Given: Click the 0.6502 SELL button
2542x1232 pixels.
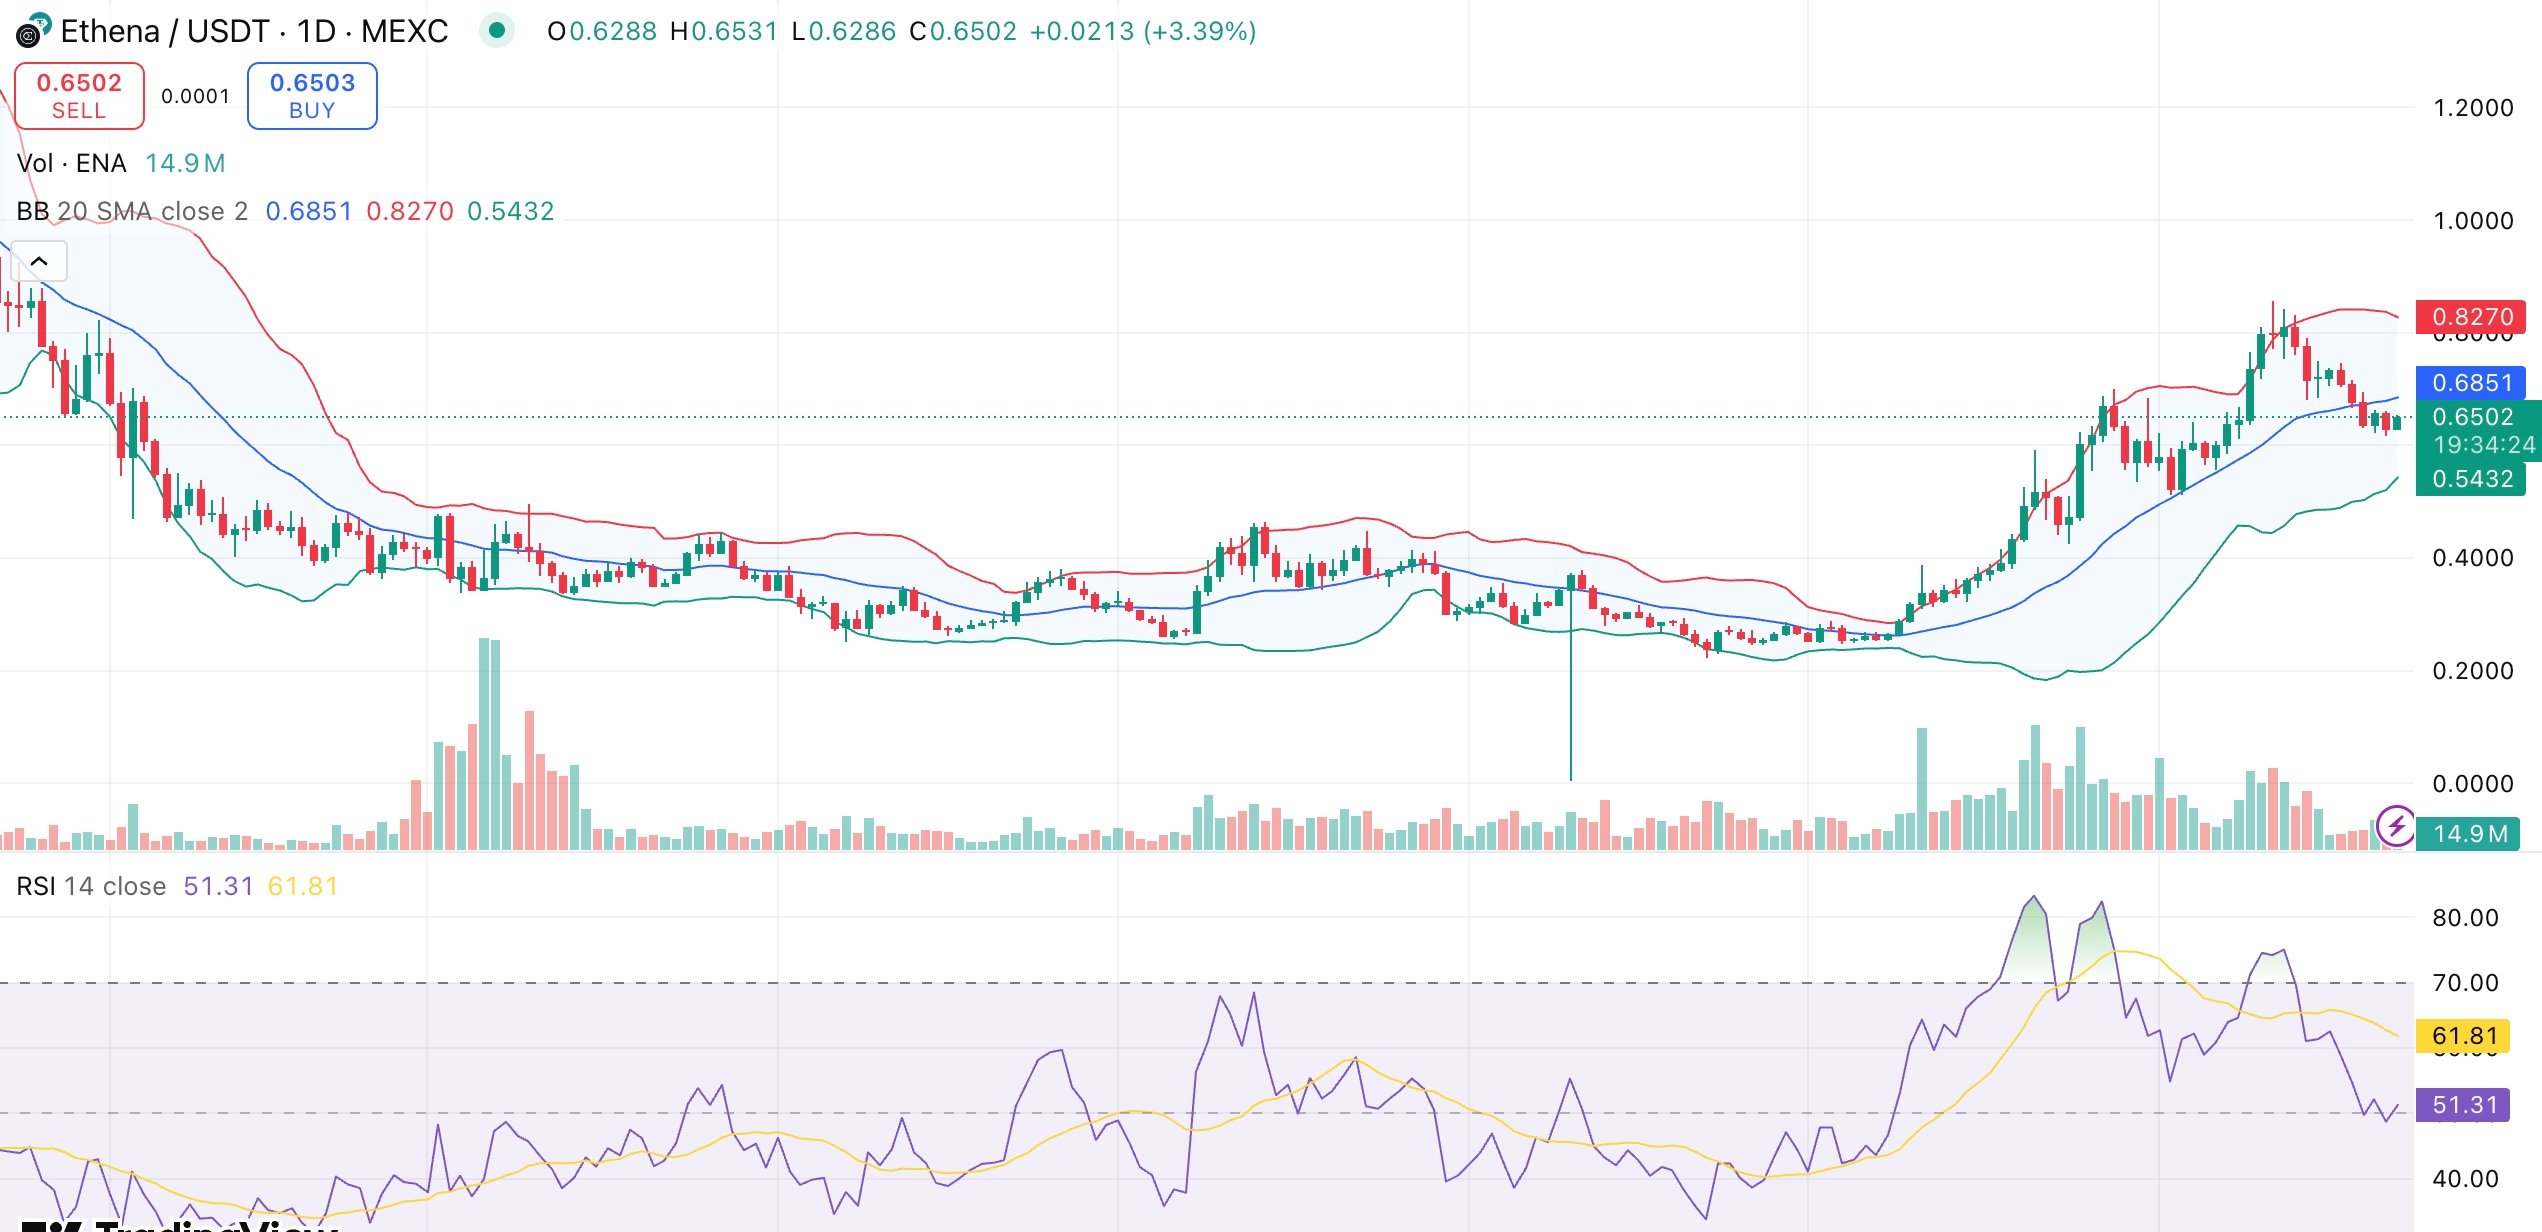Looking at the screenshot, I should click(79, 95).
